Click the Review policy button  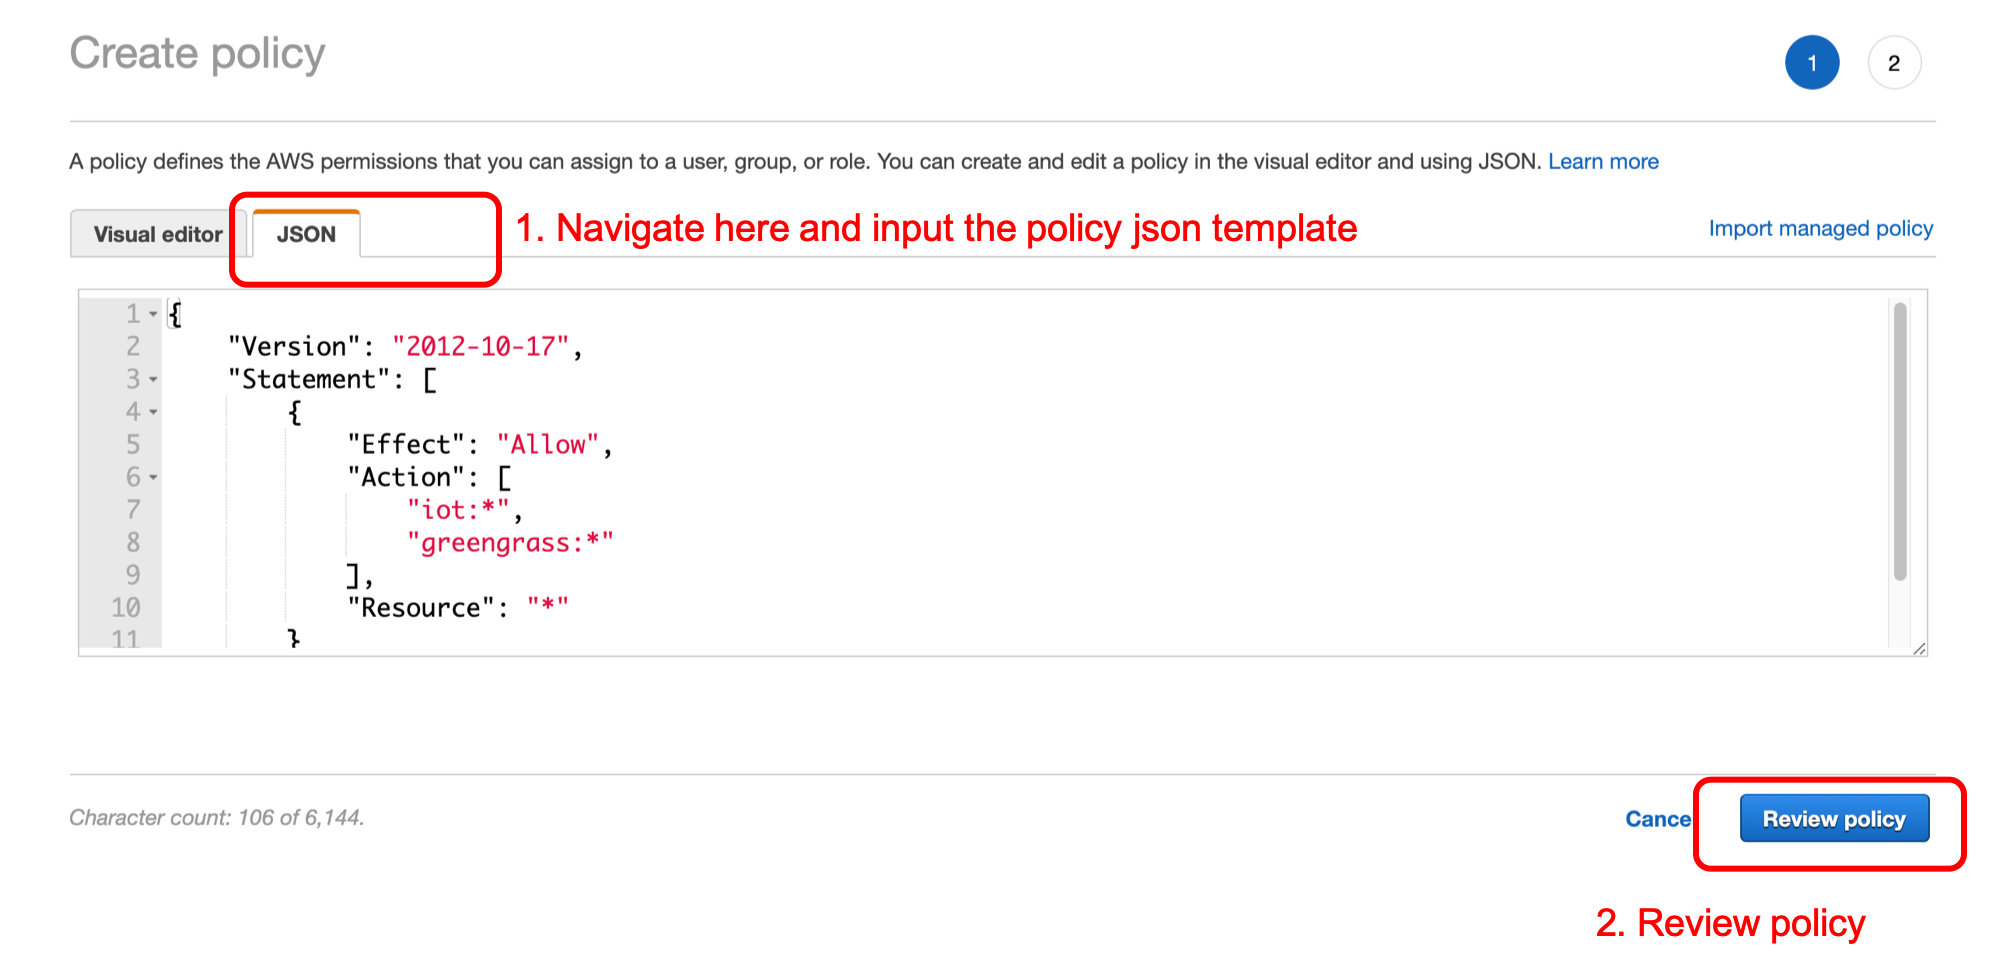tap(1834, 819)
